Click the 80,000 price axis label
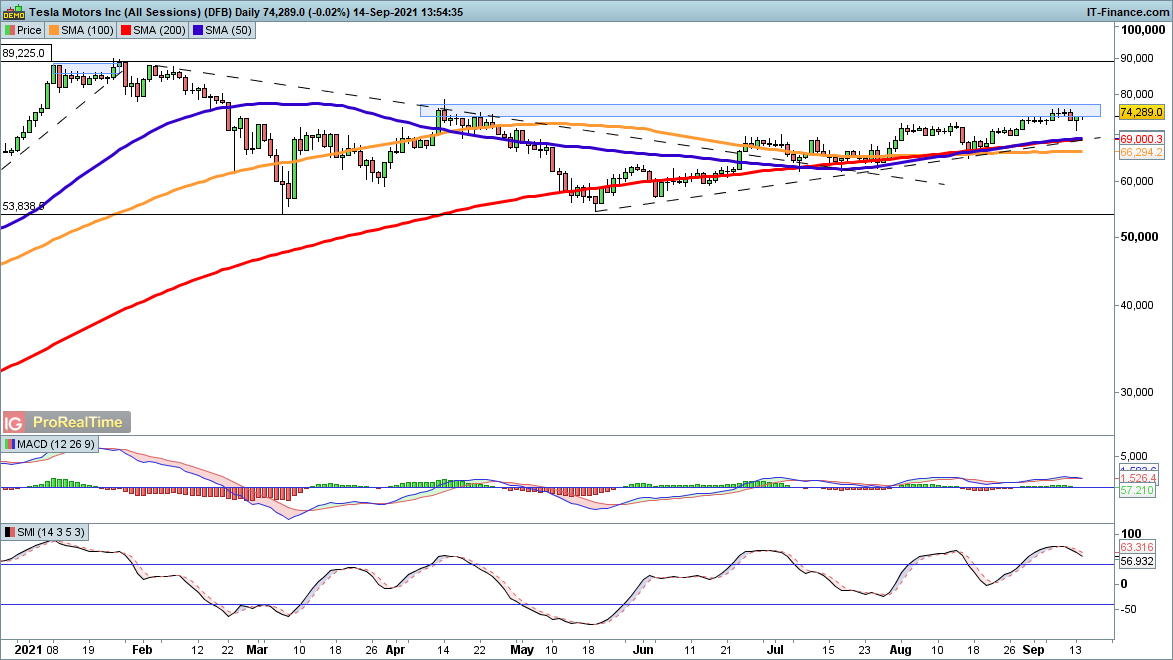The image size is (1173, 660). tap(1138, 94)
